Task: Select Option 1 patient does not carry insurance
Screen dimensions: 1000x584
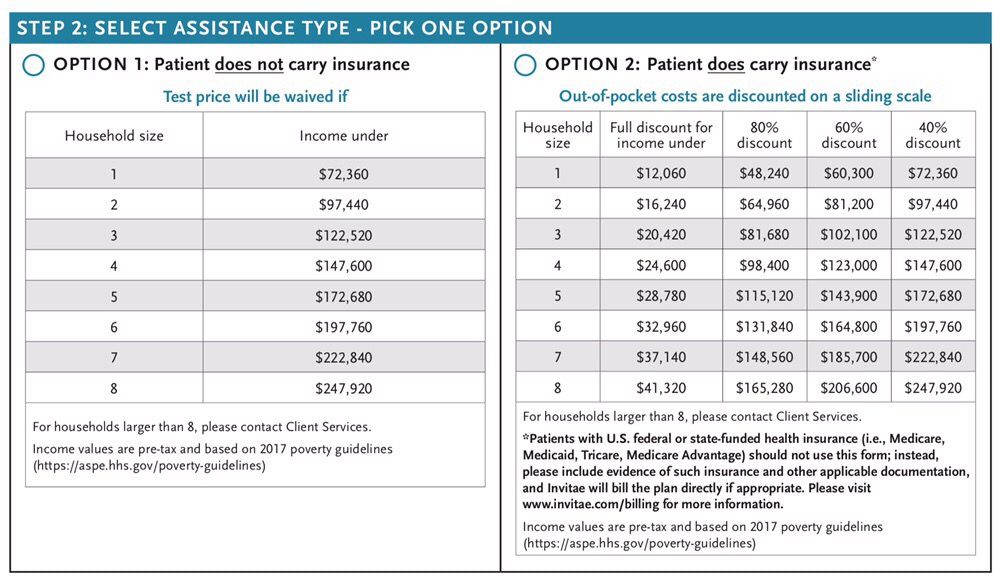Action: point(34,66)
